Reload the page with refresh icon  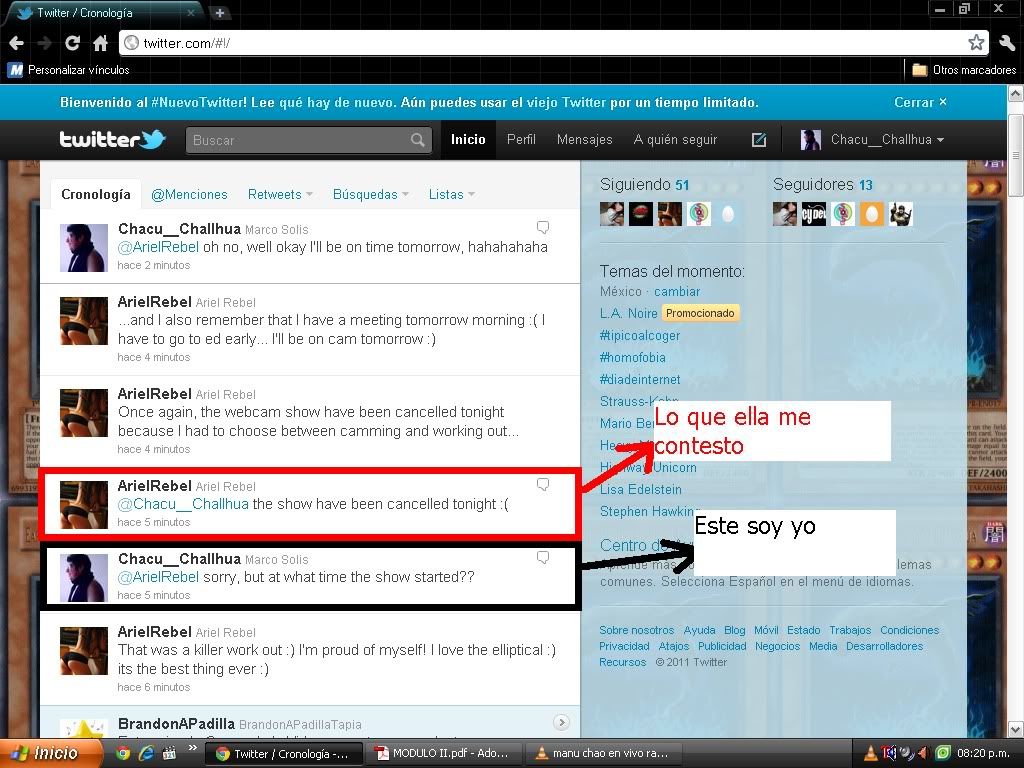tap(72, 43)
